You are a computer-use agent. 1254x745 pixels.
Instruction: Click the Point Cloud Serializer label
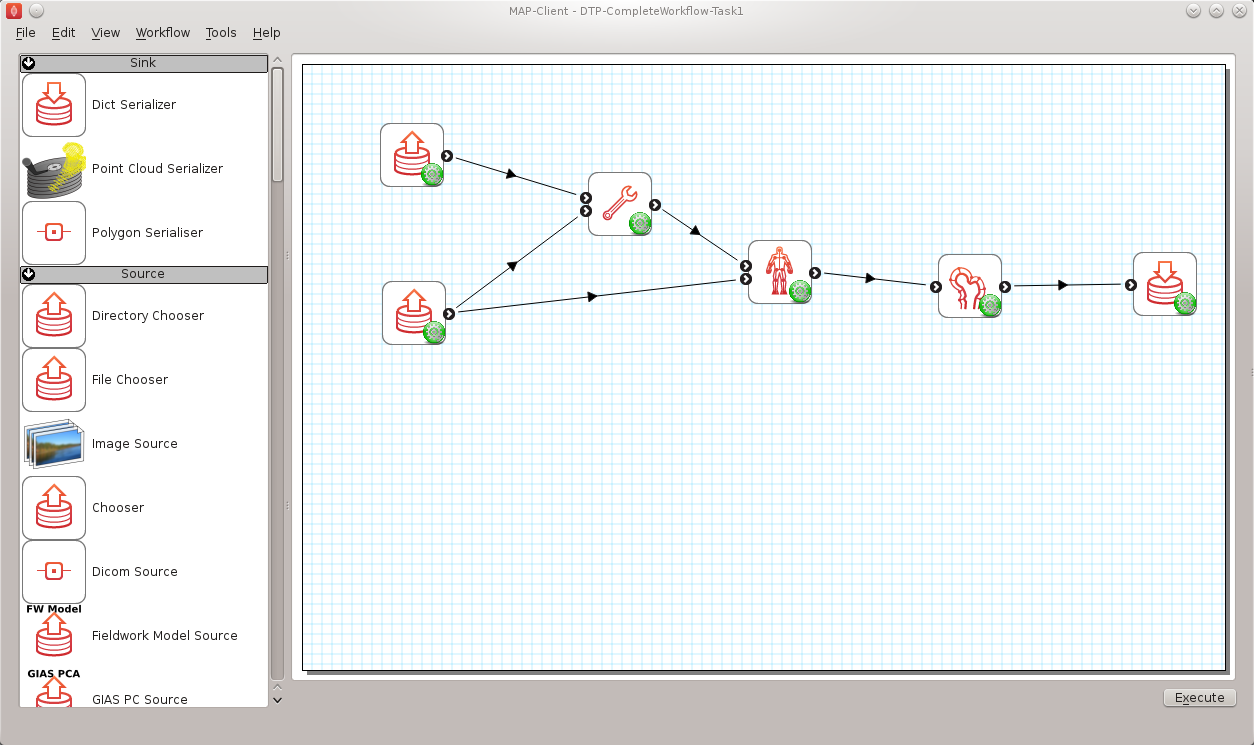coord(158,169)
